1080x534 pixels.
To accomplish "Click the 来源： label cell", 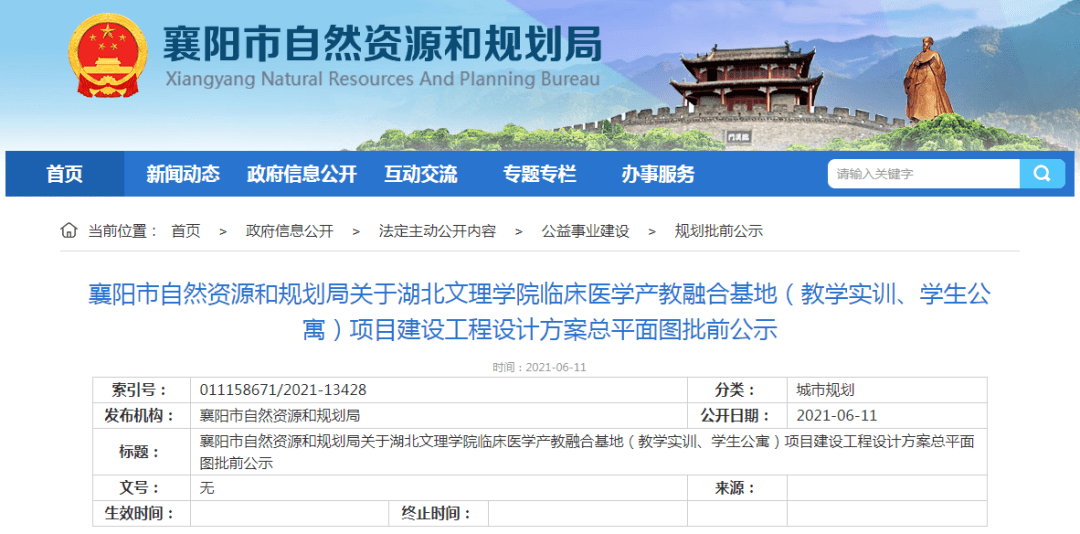I will point(737,489).
